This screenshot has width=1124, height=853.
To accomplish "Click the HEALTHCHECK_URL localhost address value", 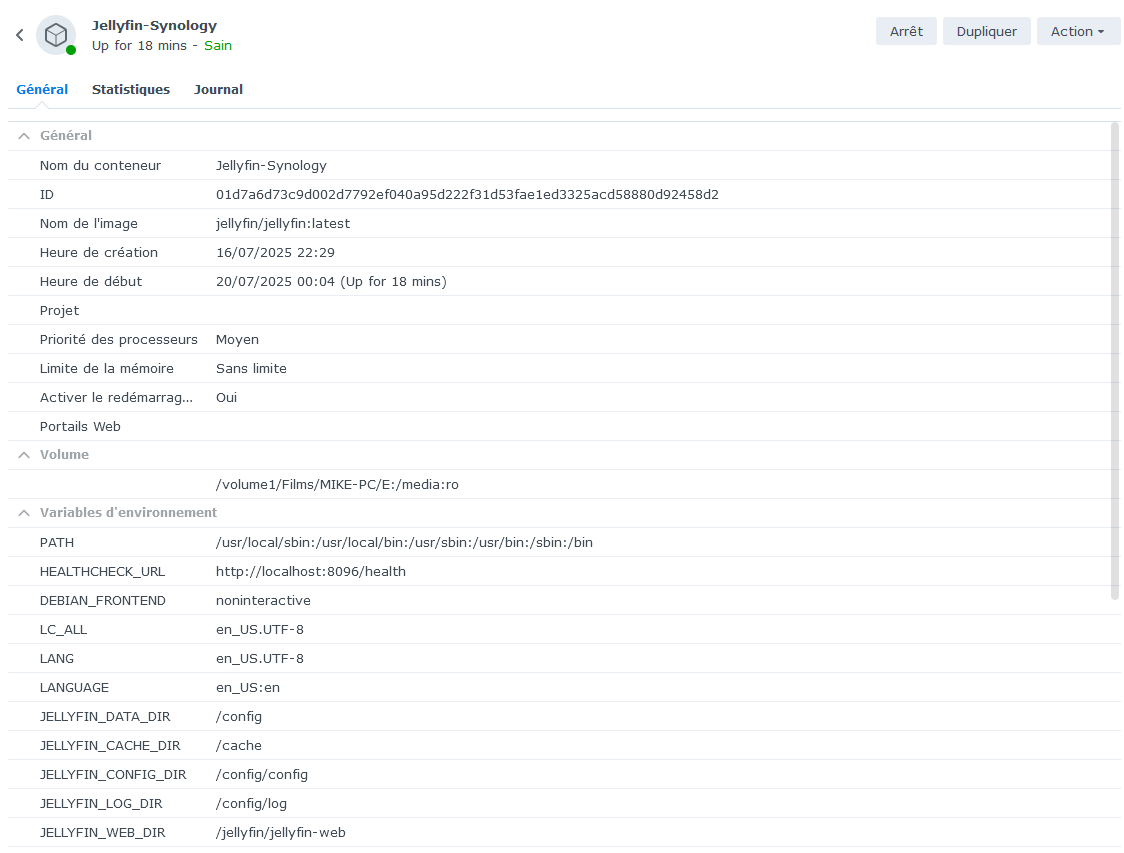I will pyautogui.click(x=311, y=572).
